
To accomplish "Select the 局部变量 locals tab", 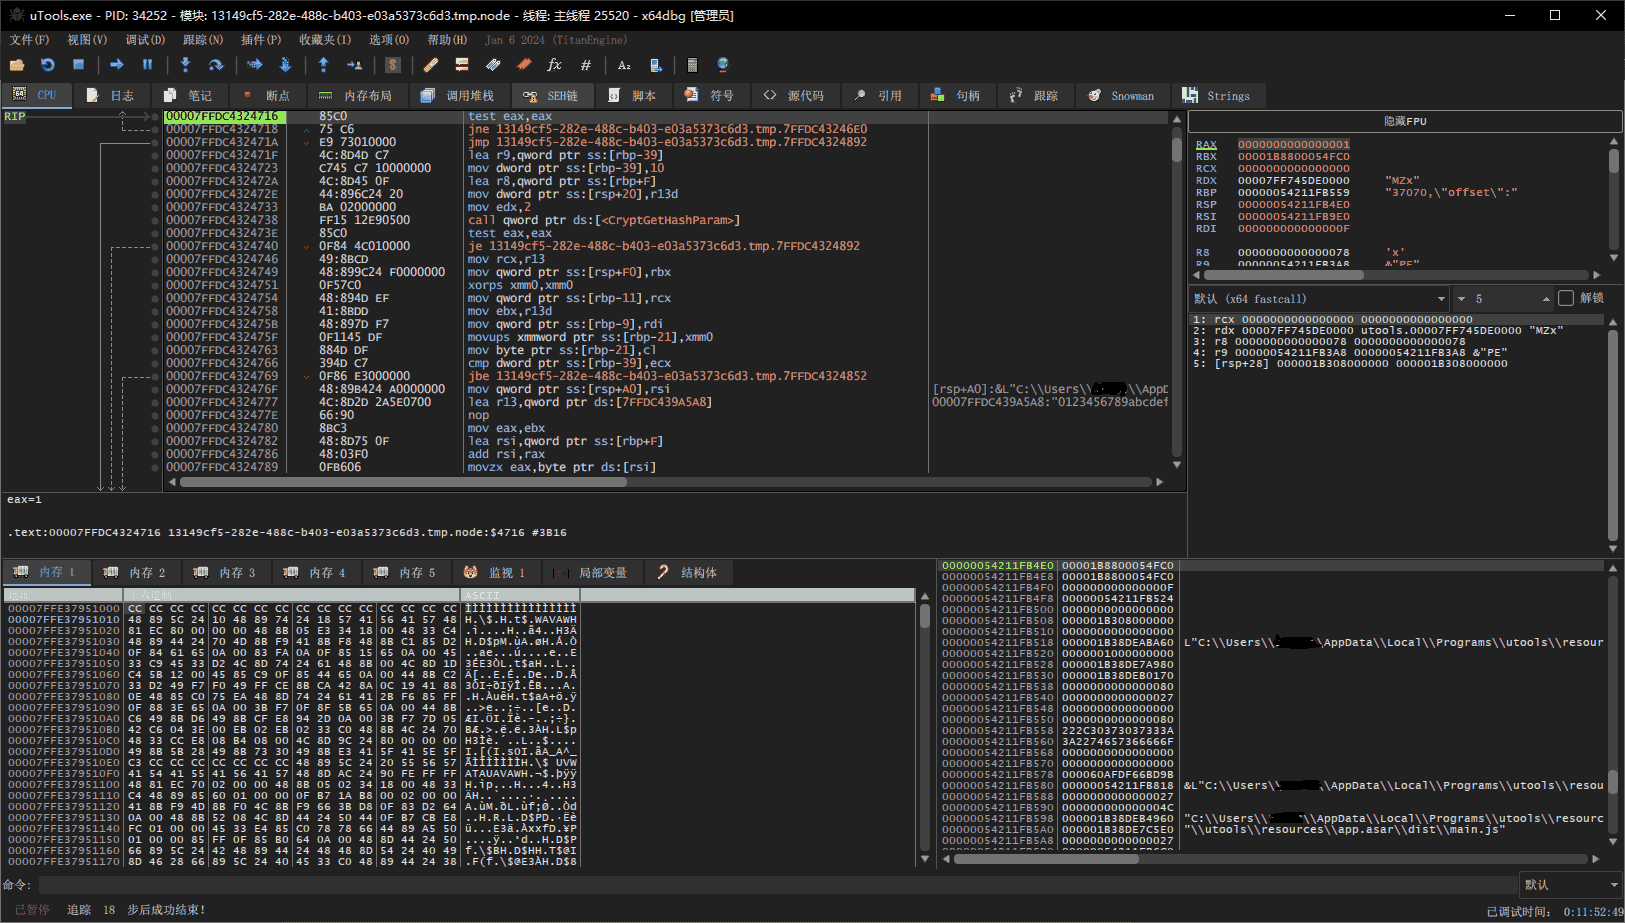I will 592,572.
